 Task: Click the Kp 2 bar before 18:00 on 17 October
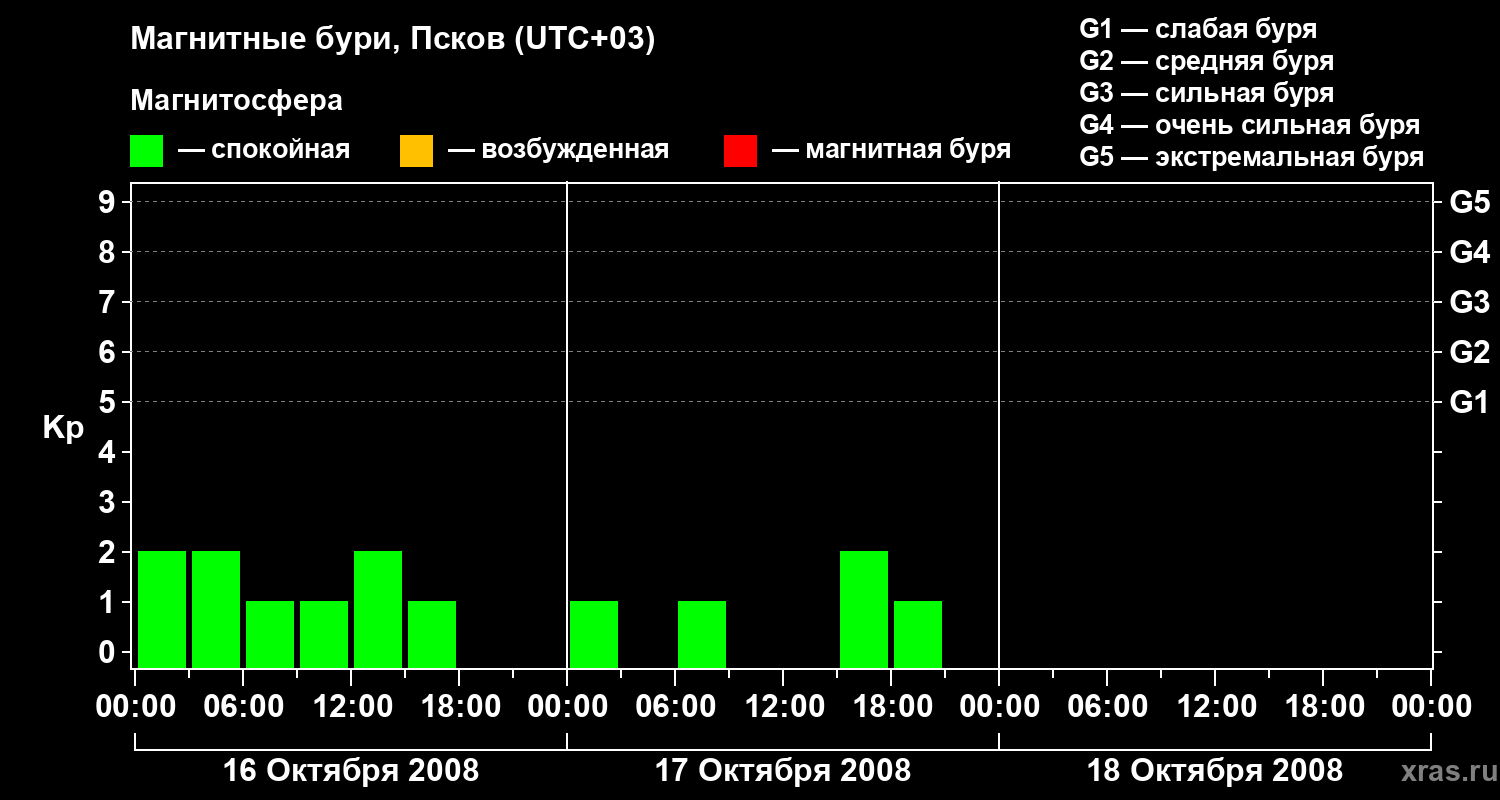click(864, 609)
